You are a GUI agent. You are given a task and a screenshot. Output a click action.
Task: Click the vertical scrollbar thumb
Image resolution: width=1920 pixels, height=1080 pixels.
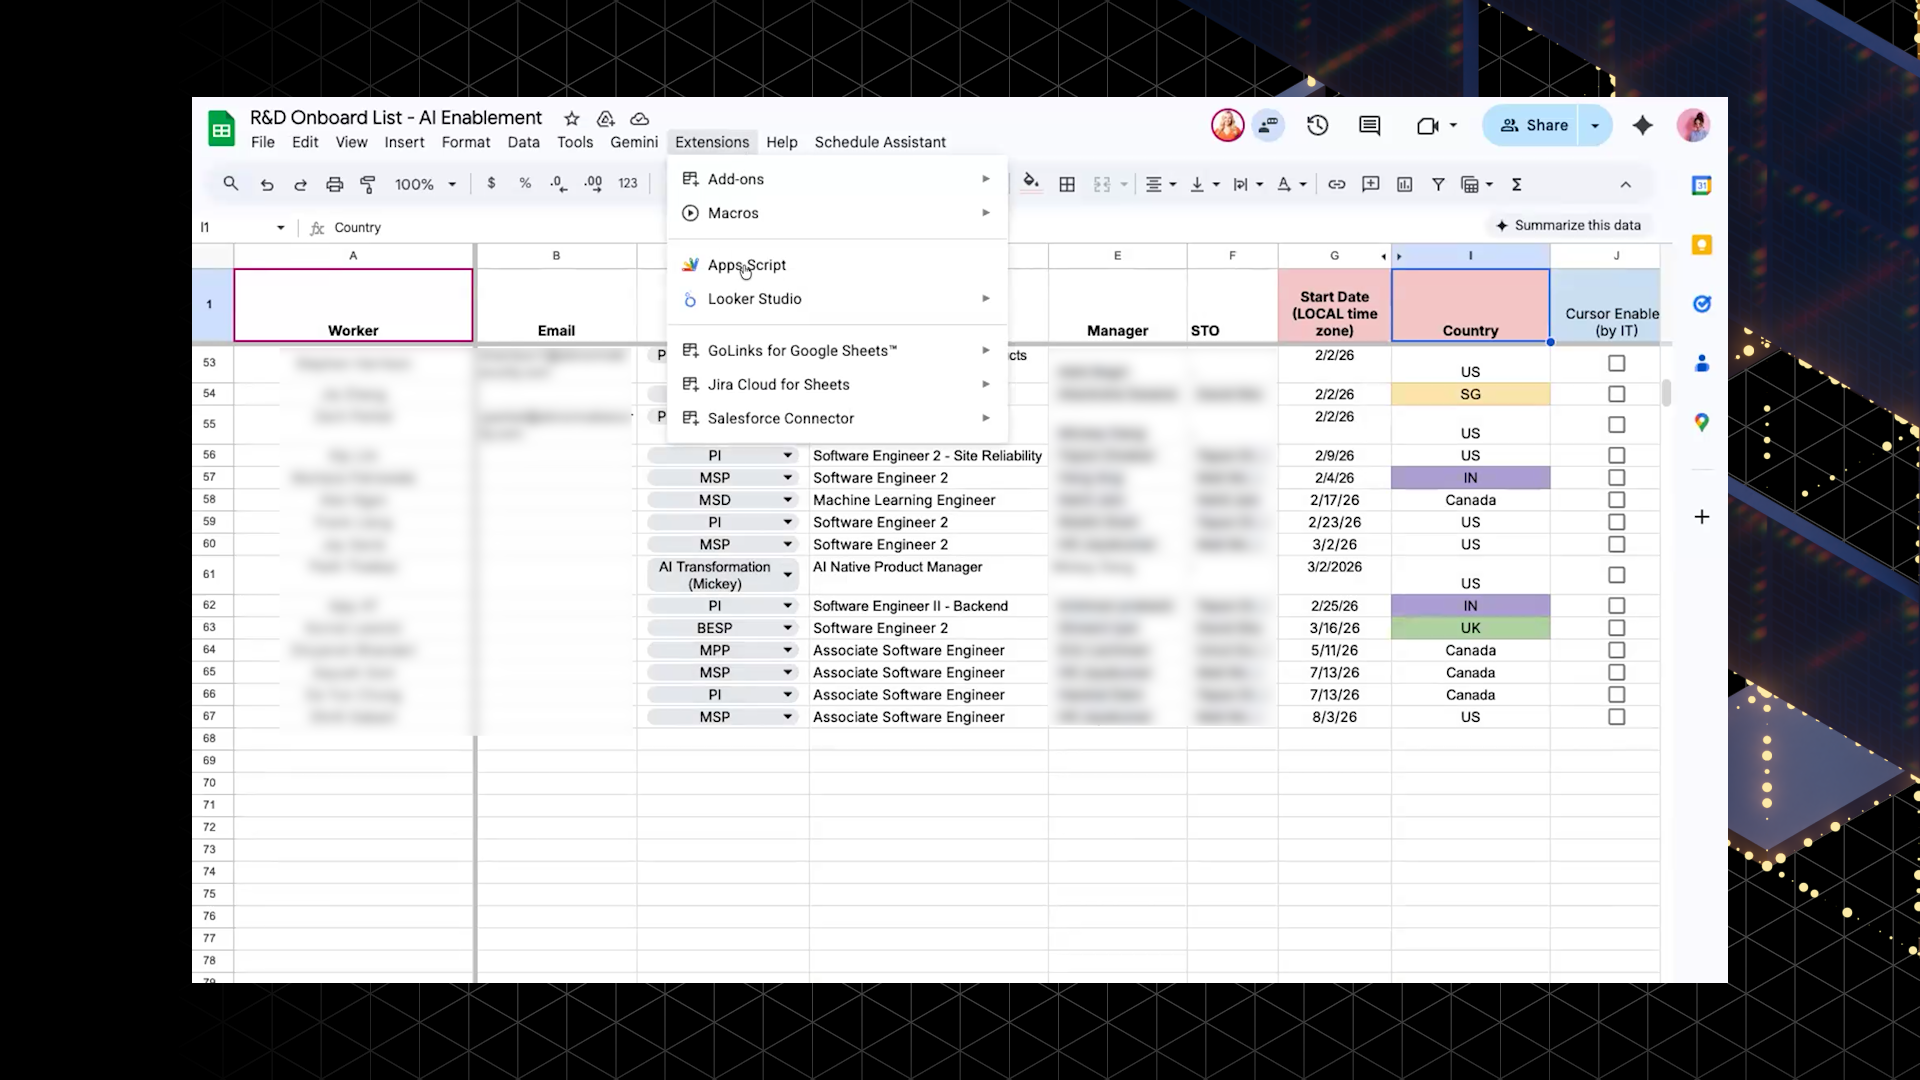point(1666,393)
